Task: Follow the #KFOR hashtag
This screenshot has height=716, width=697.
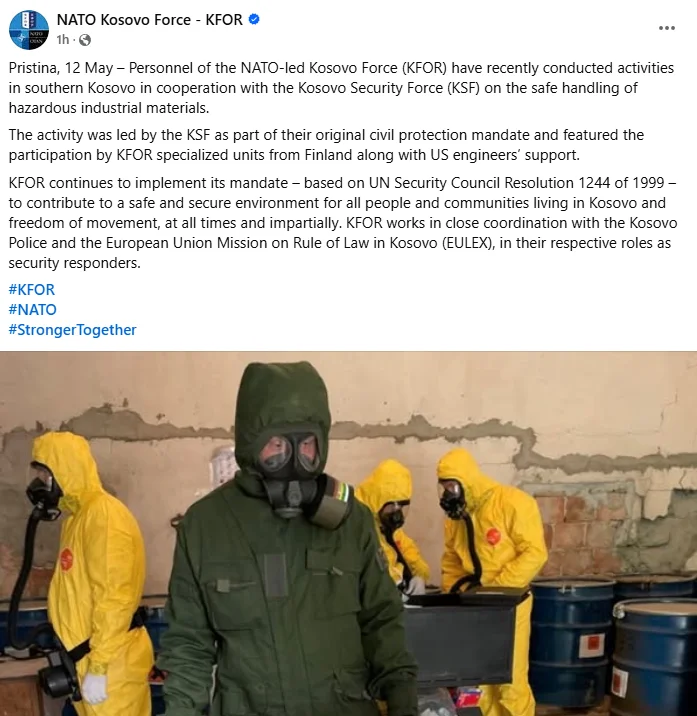Action: pos(32,290)
